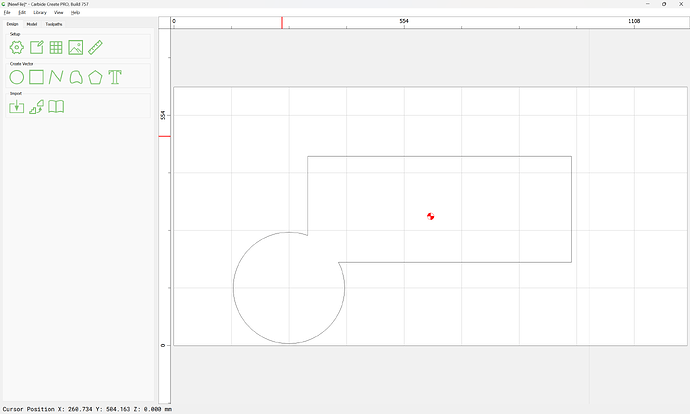The height and width of the screenshot is (414, 690).
Task: Click the background image icon
Action: [x=76, y=47]
